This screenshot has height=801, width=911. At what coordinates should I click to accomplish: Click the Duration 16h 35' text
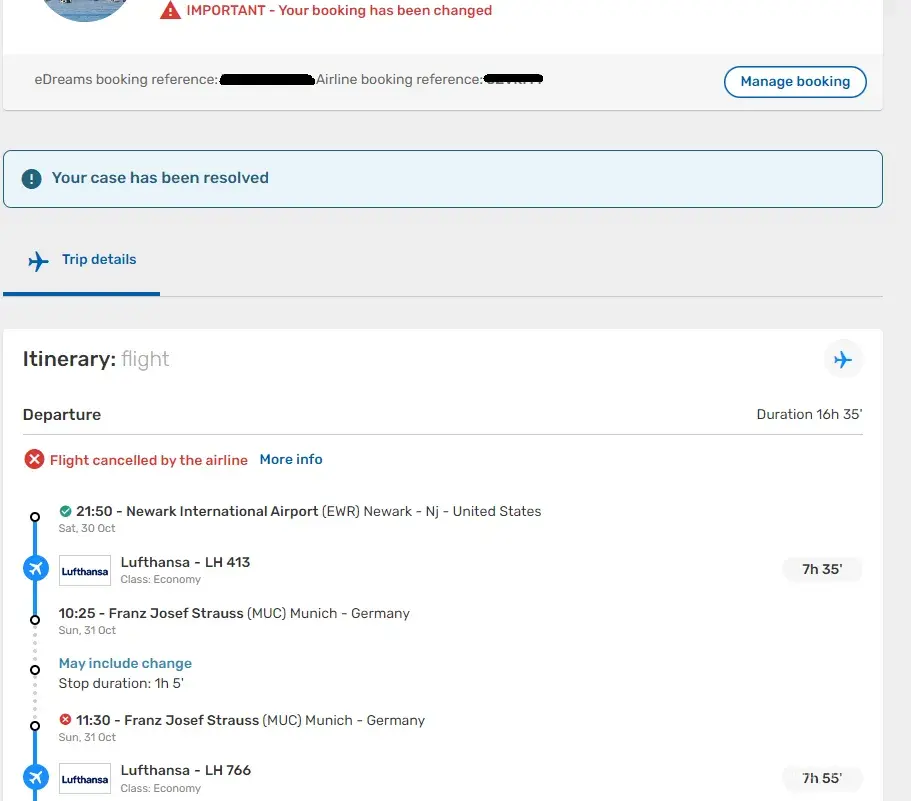click(809, 414)
